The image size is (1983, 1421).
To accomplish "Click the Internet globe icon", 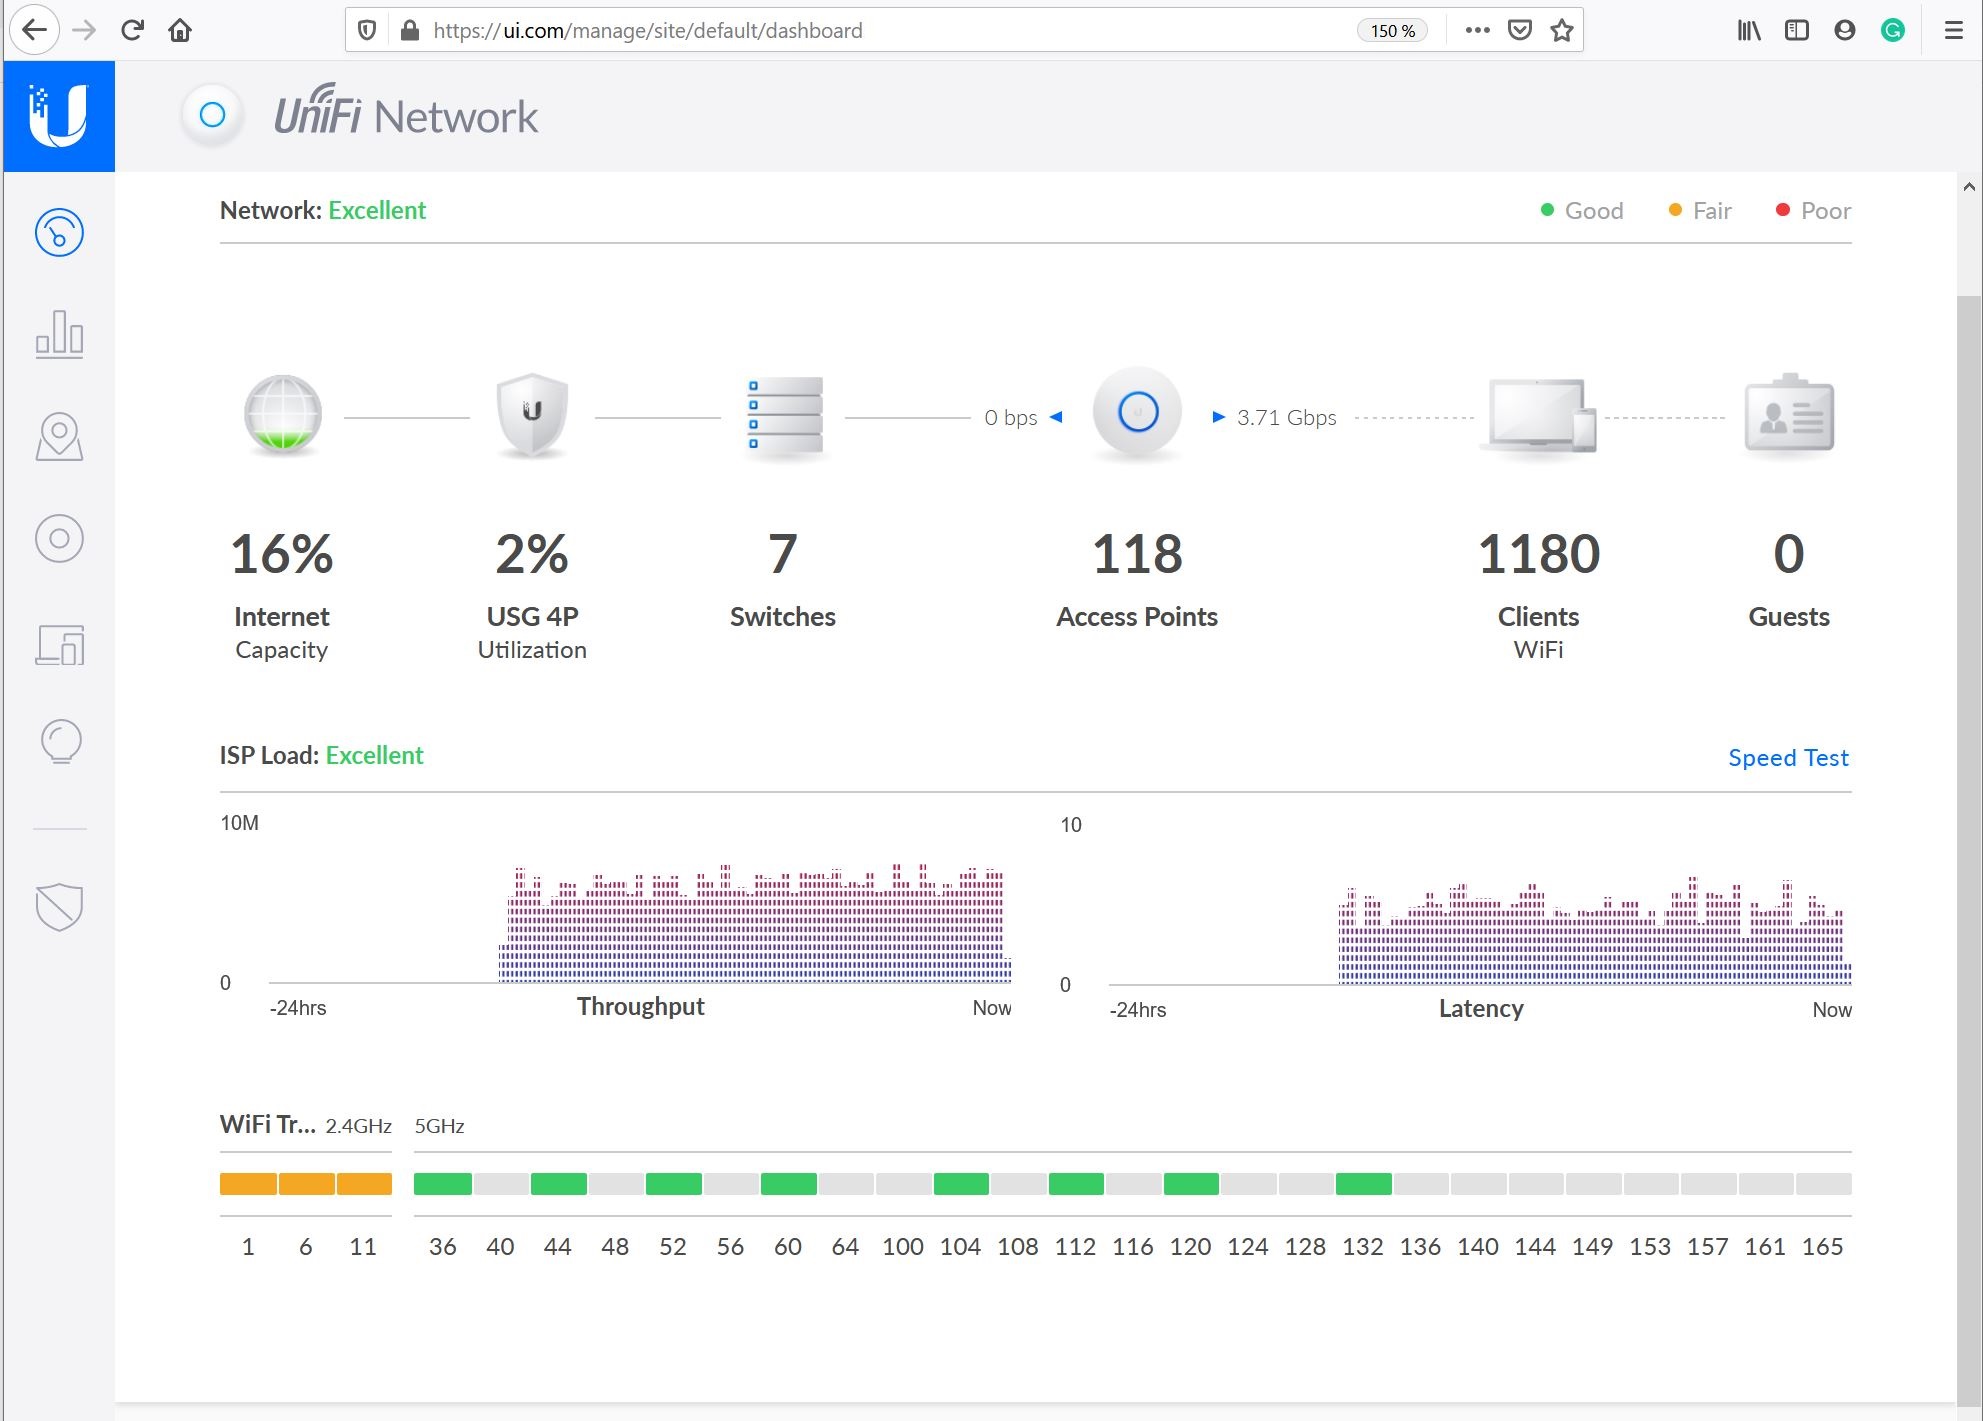I will coord(283,416).
